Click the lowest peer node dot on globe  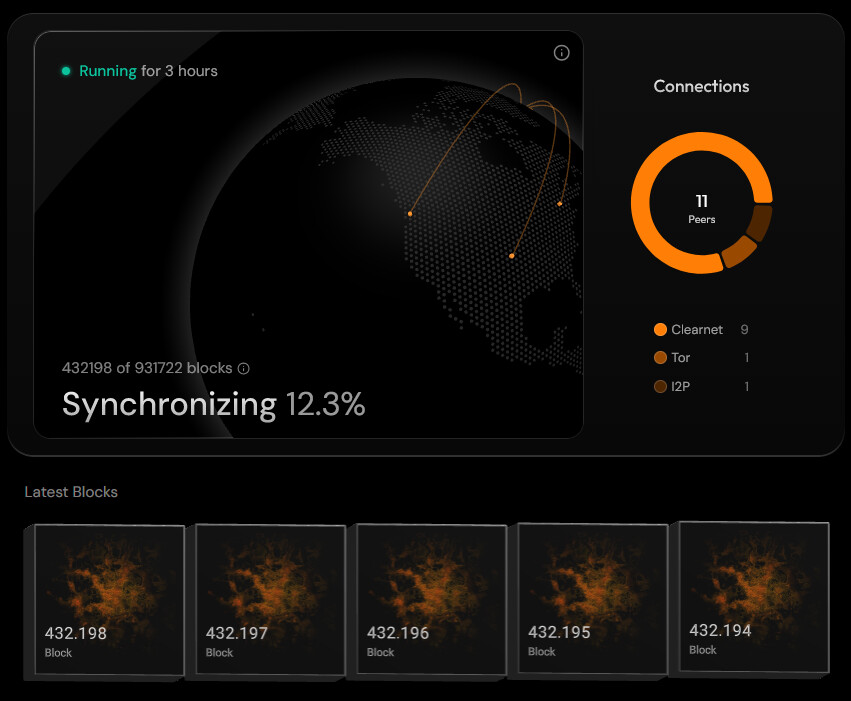pos(512,256)
